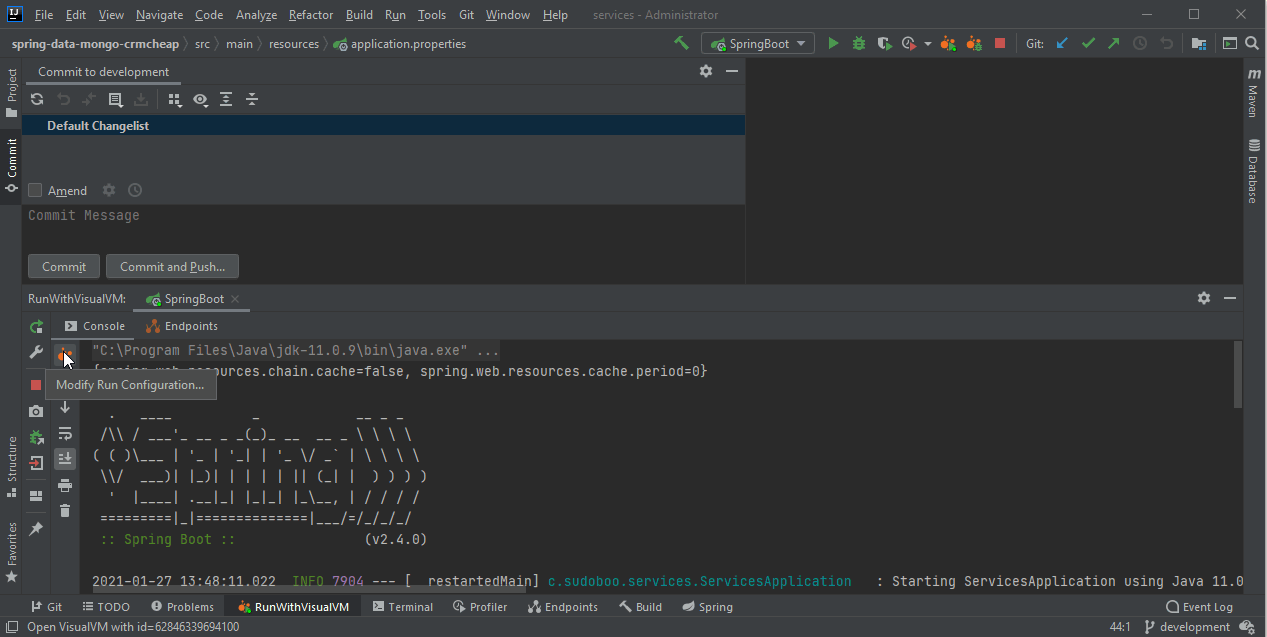The height and width of the screenshot is (637, 1267).
Task: Toggle soft-wrap in console
Action: point(65,433)
